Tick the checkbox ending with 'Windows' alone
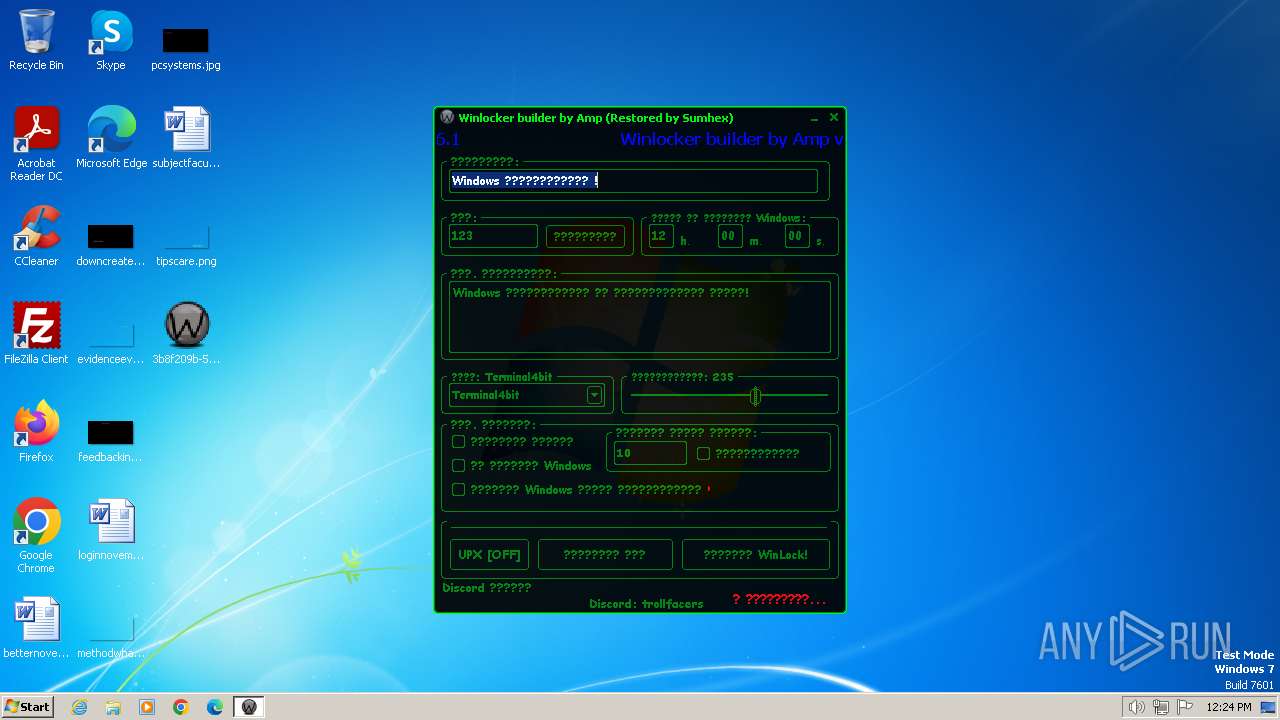The height and width of the screenshot is (720, 1280). (x=459, y=465)
